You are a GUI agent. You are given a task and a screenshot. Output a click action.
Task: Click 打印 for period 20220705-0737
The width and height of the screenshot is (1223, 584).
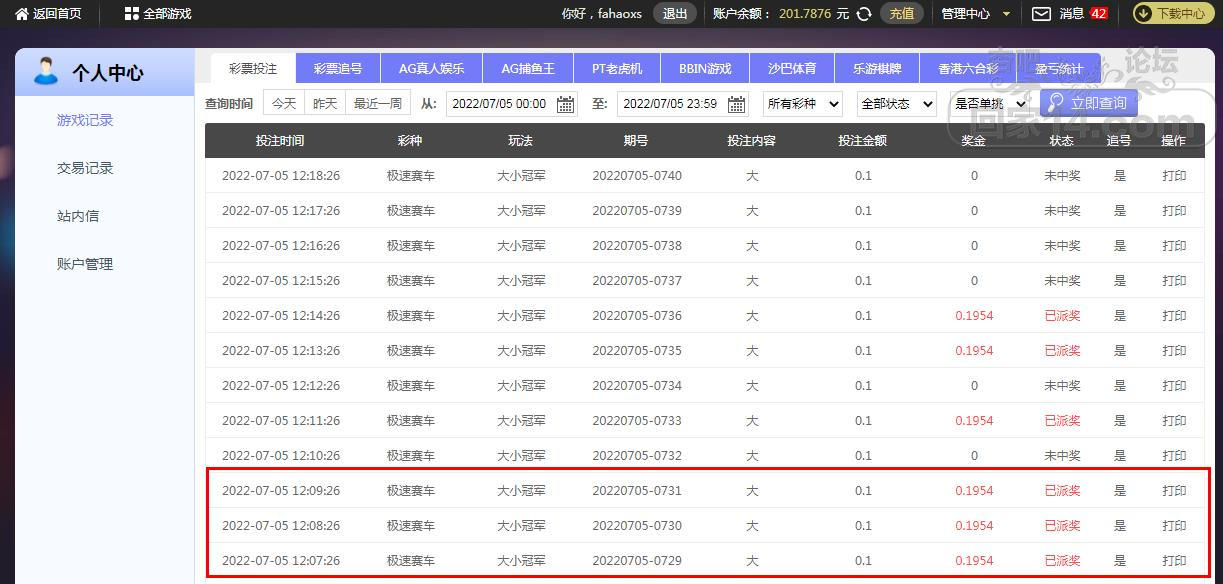click(1174, 281)
